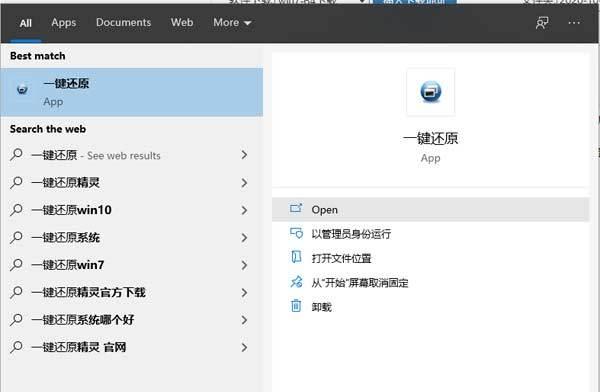Expand arrow for 一键还原 See web results
Screen dimensions: 600x392
pos(244,155)
